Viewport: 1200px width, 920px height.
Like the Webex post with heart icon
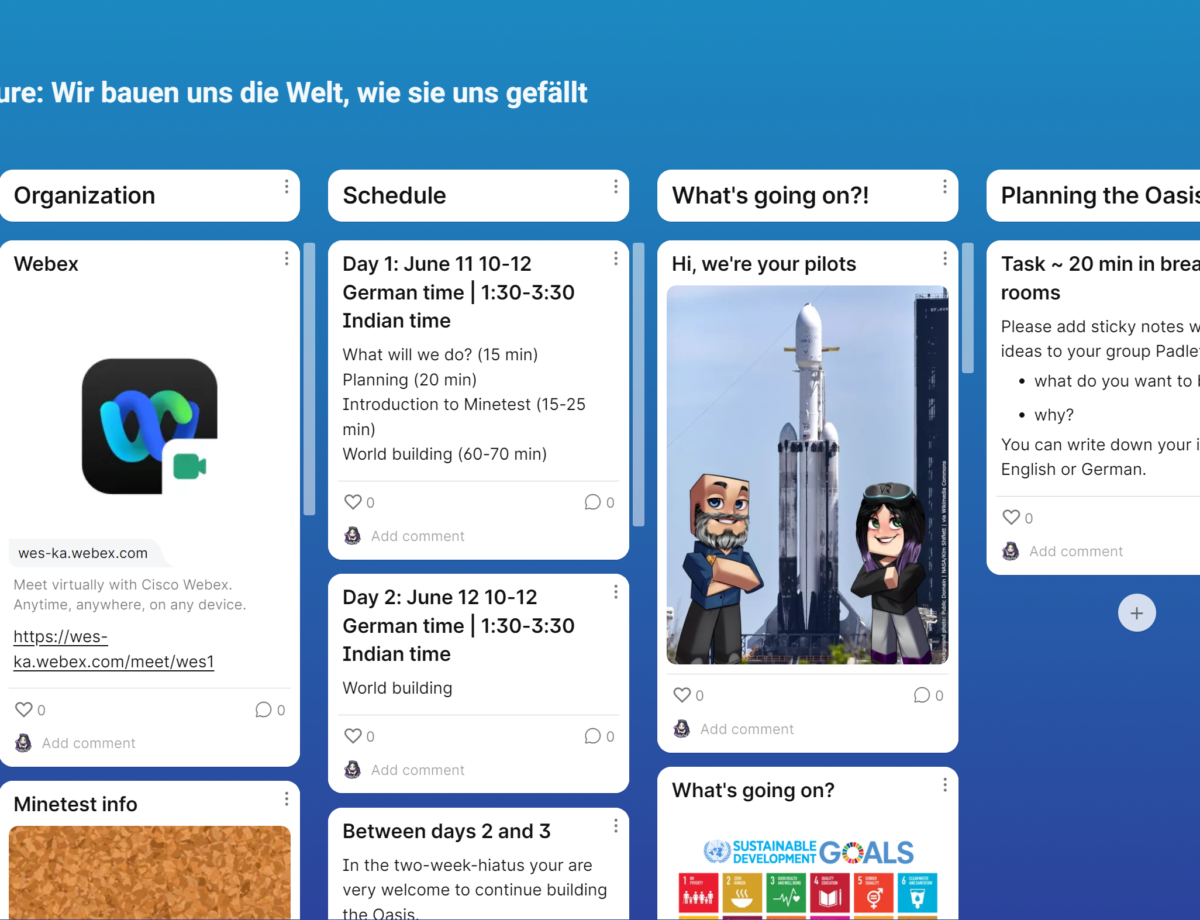24,710
